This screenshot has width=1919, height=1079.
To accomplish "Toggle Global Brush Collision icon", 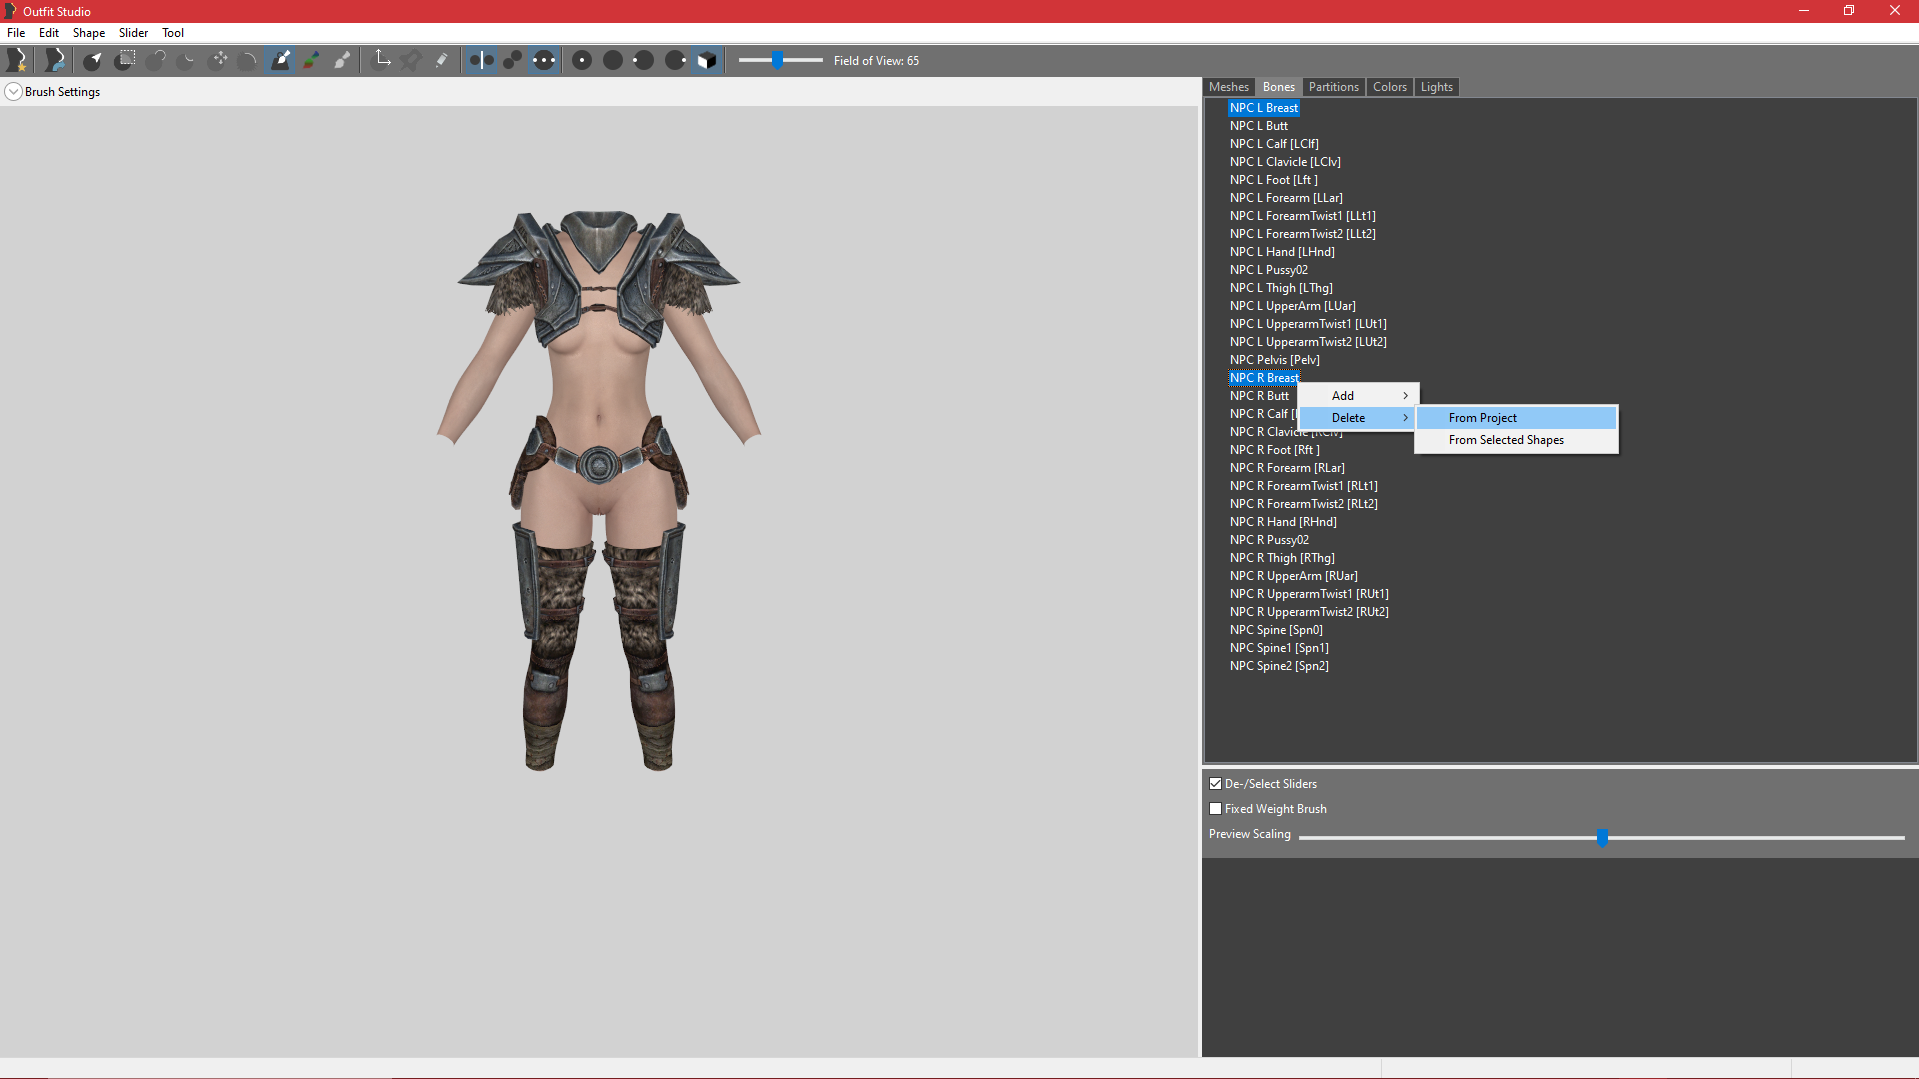I will click(x=543, y=60).
